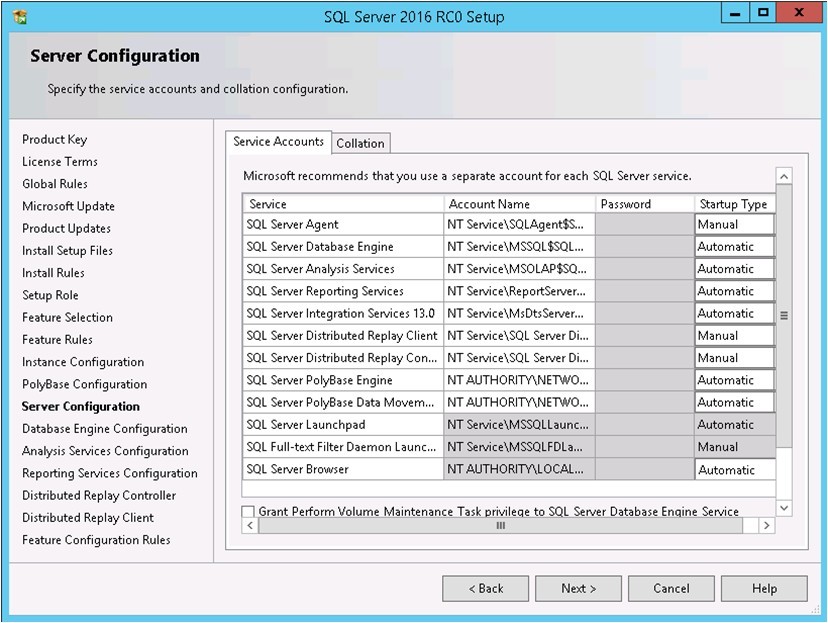Enable Grant Perform Volume Maintenance Task privilege checkbox
The height and width of the screenshot is (623, 828).
point(248,511)
